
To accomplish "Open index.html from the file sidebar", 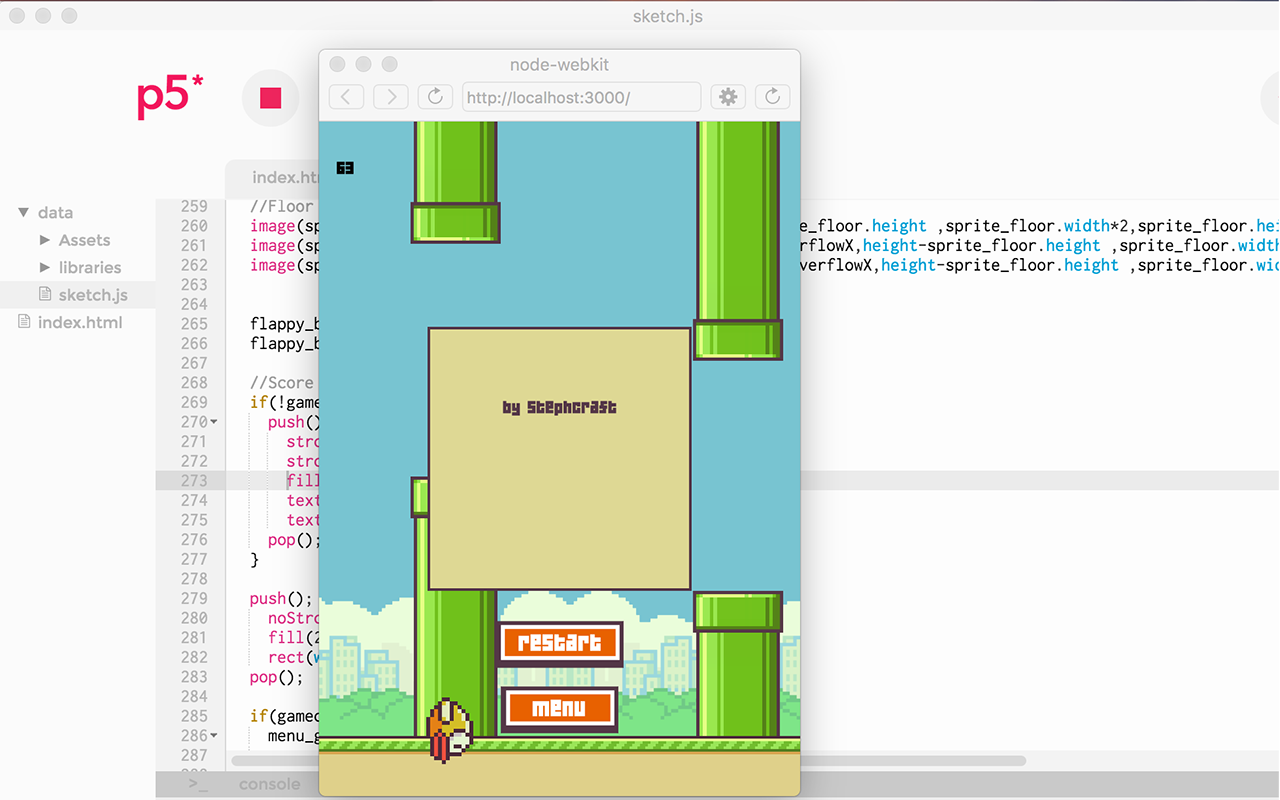I will pyautogui.click(x=78, y=322).
